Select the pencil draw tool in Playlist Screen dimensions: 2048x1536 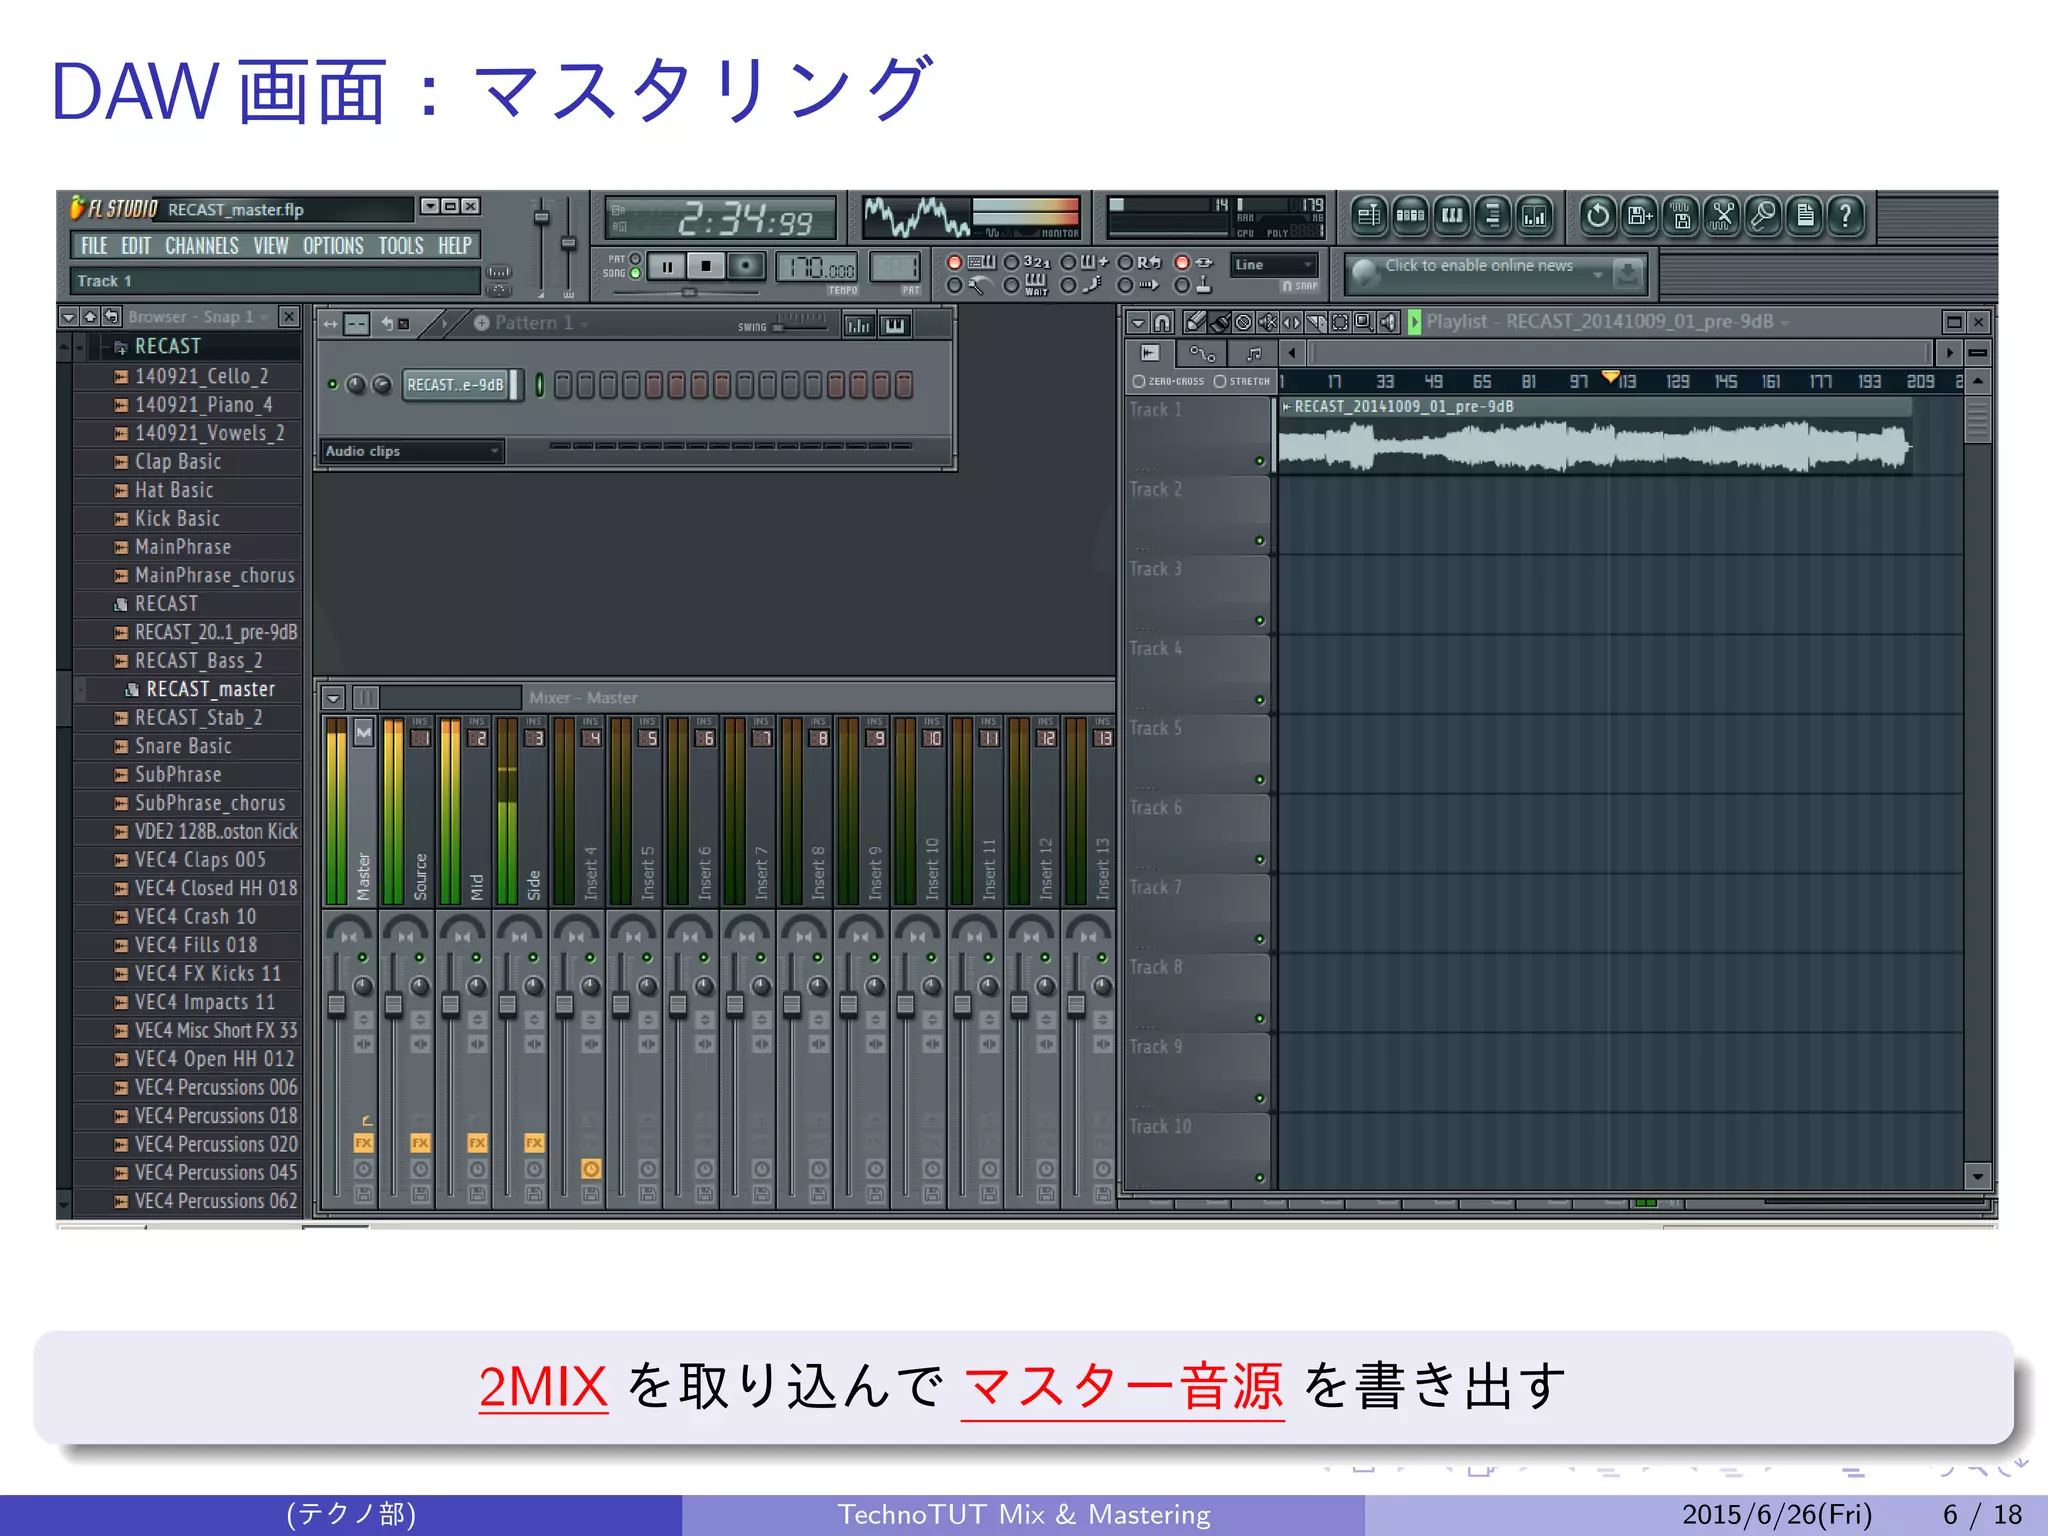(1195, 322)
